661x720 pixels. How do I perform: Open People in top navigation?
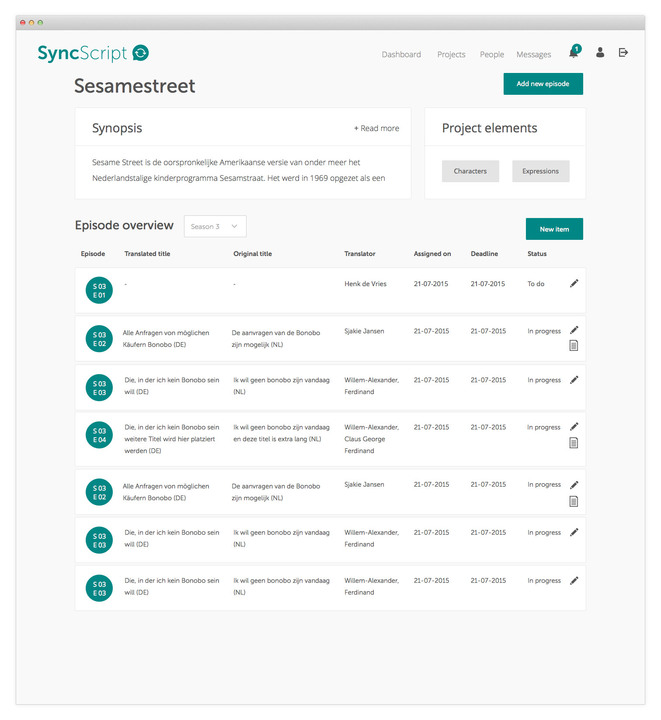click(492, 54)
